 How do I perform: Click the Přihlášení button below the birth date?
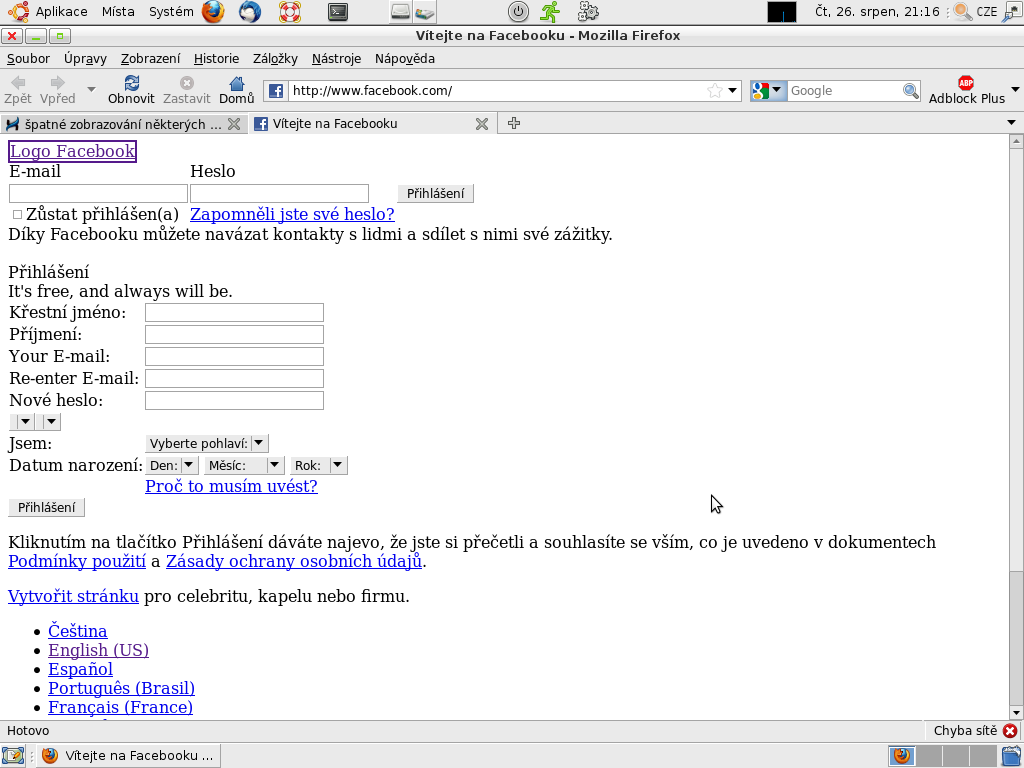click(x=46, y=507)
